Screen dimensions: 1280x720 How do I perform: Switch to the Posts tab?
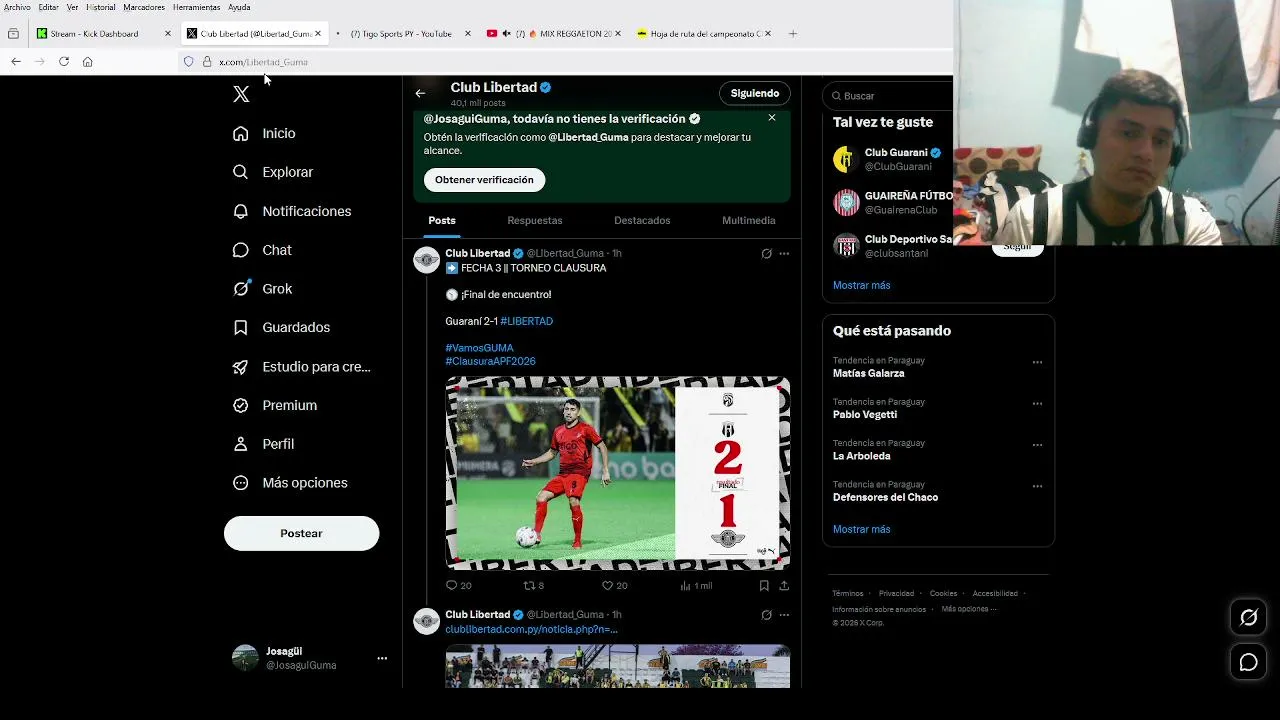(x=442, y=220)
